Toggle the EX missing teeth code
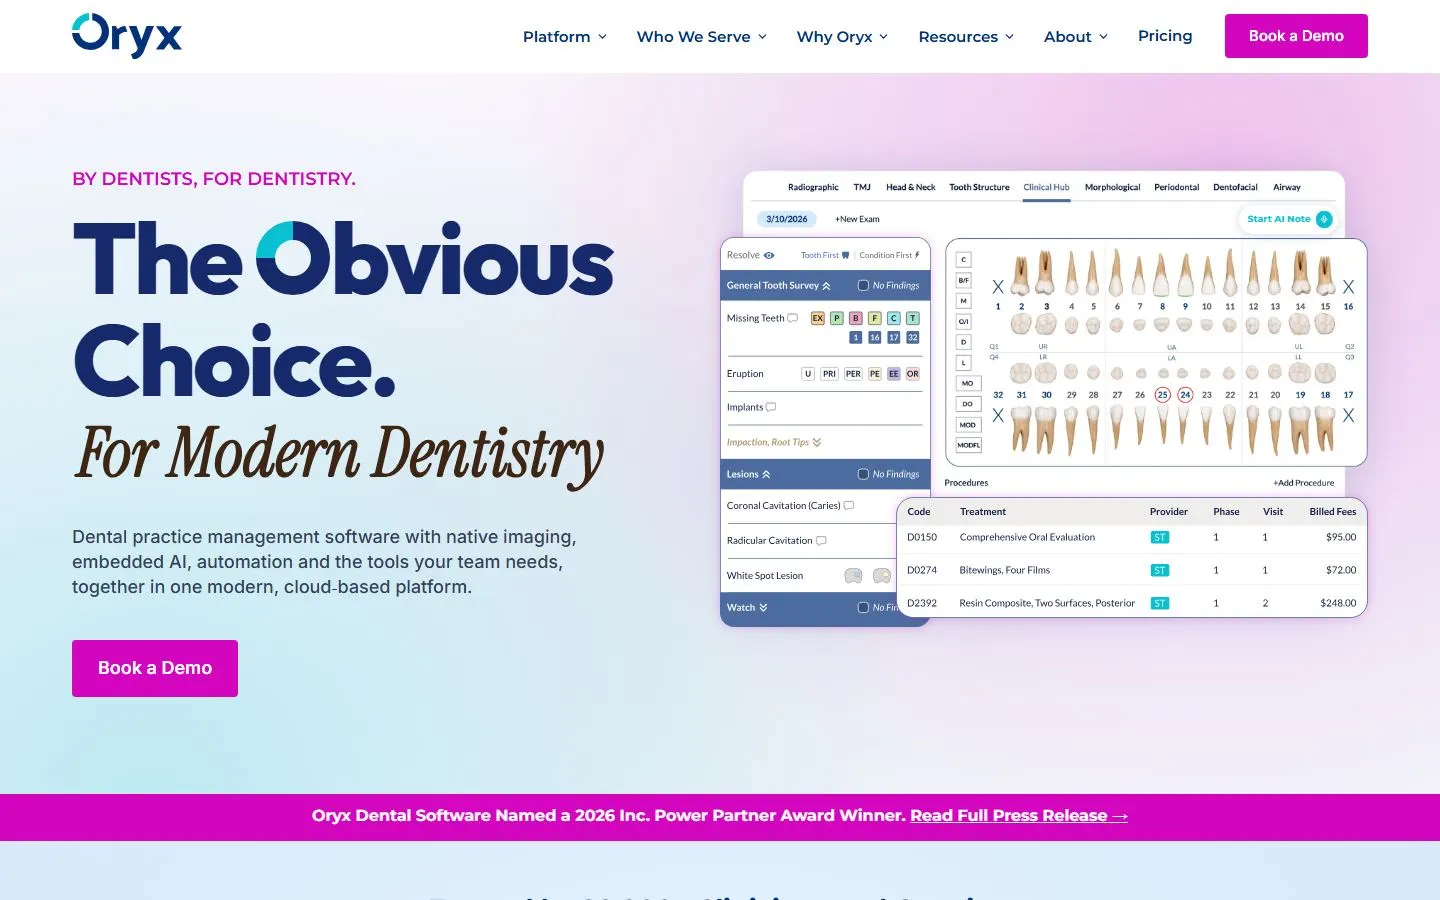1440x900 pixels. coord(817,318)
